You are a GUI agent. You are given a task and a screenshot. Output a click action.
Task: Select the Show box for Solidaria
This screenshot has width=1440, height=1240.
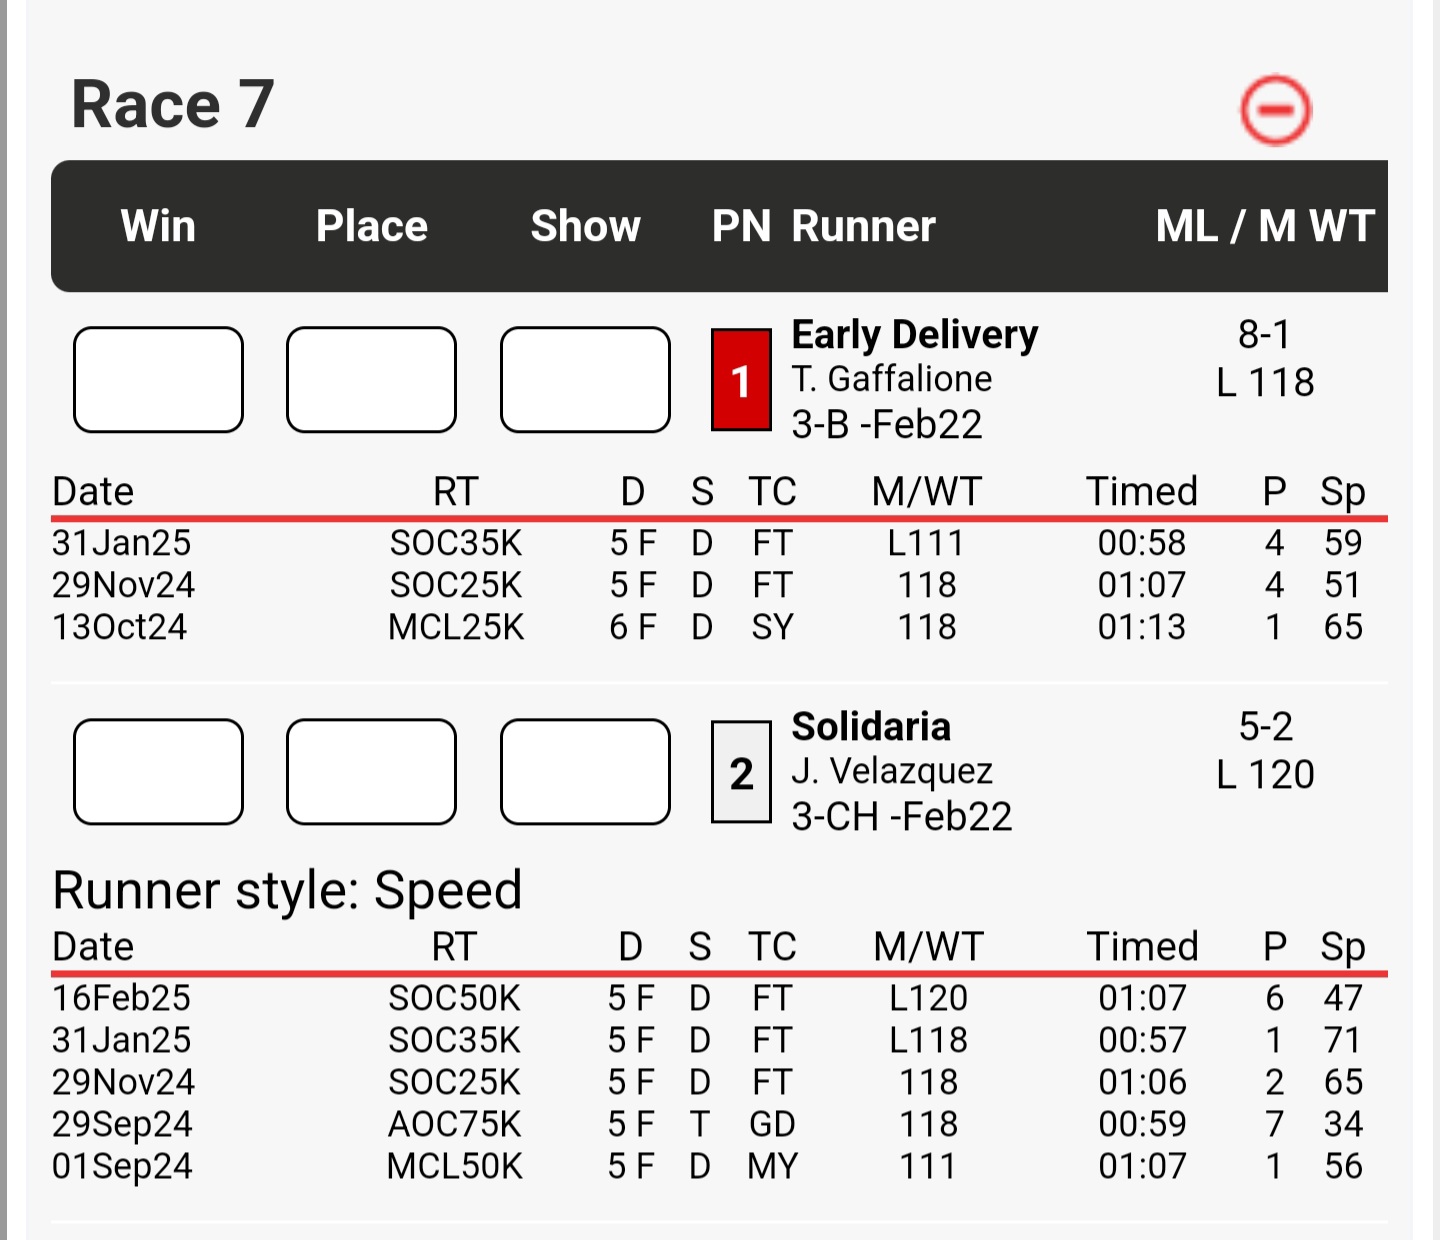(585, 772)
